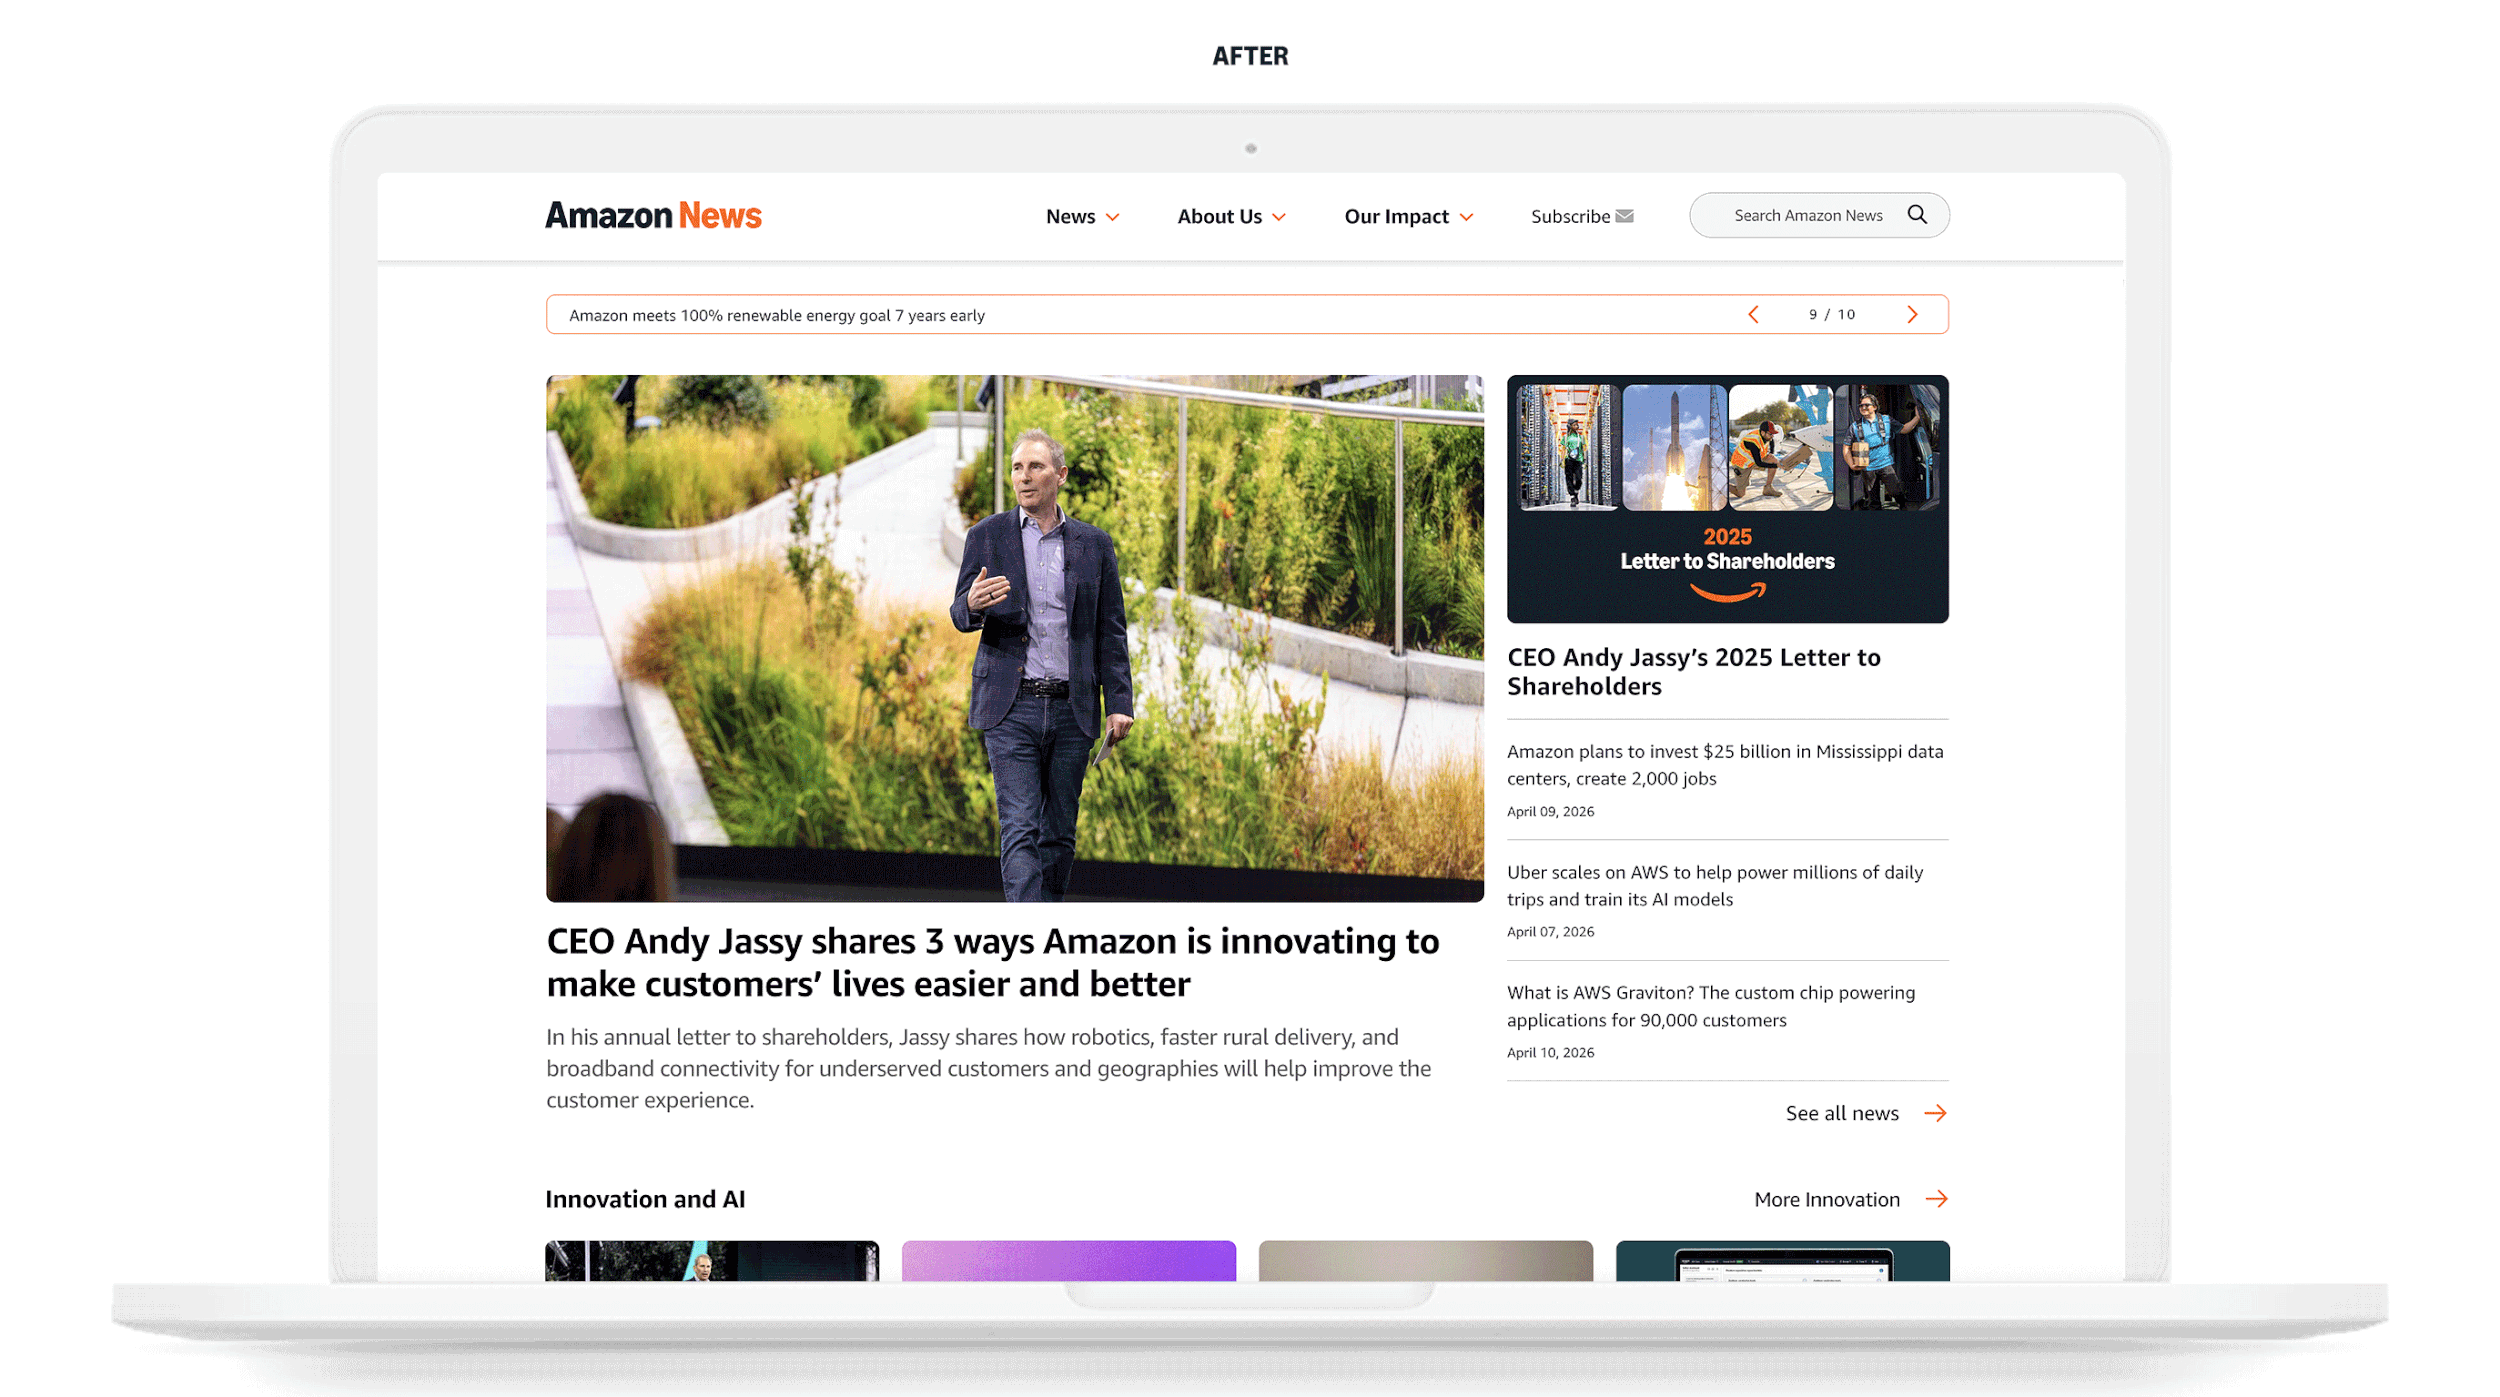Open the AWS Graviton custom chip article
The height and width of the screenshot is (1397, 2500).
click(x=1710, y=1006)
